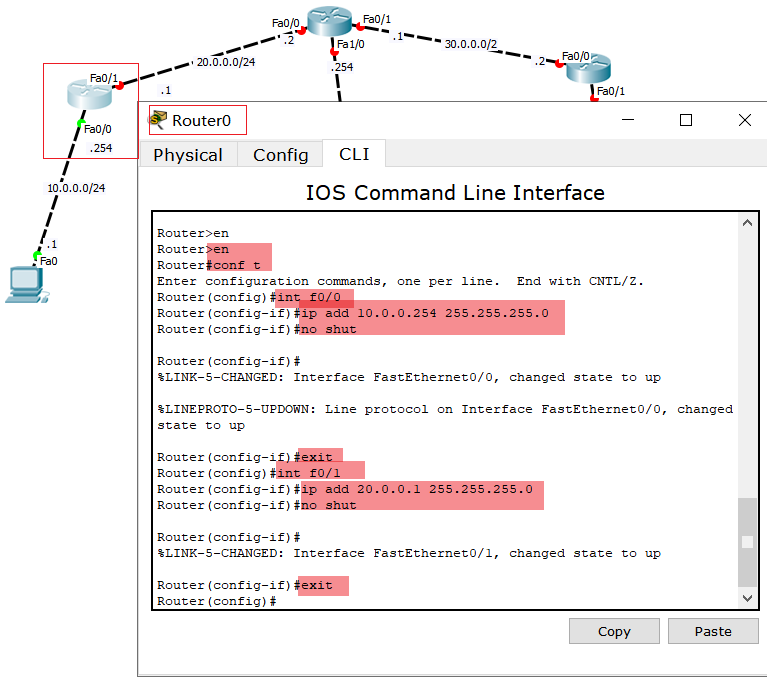Click the CLI scrollbar down arrow
The image size is (767, 679).
(747, 598)
